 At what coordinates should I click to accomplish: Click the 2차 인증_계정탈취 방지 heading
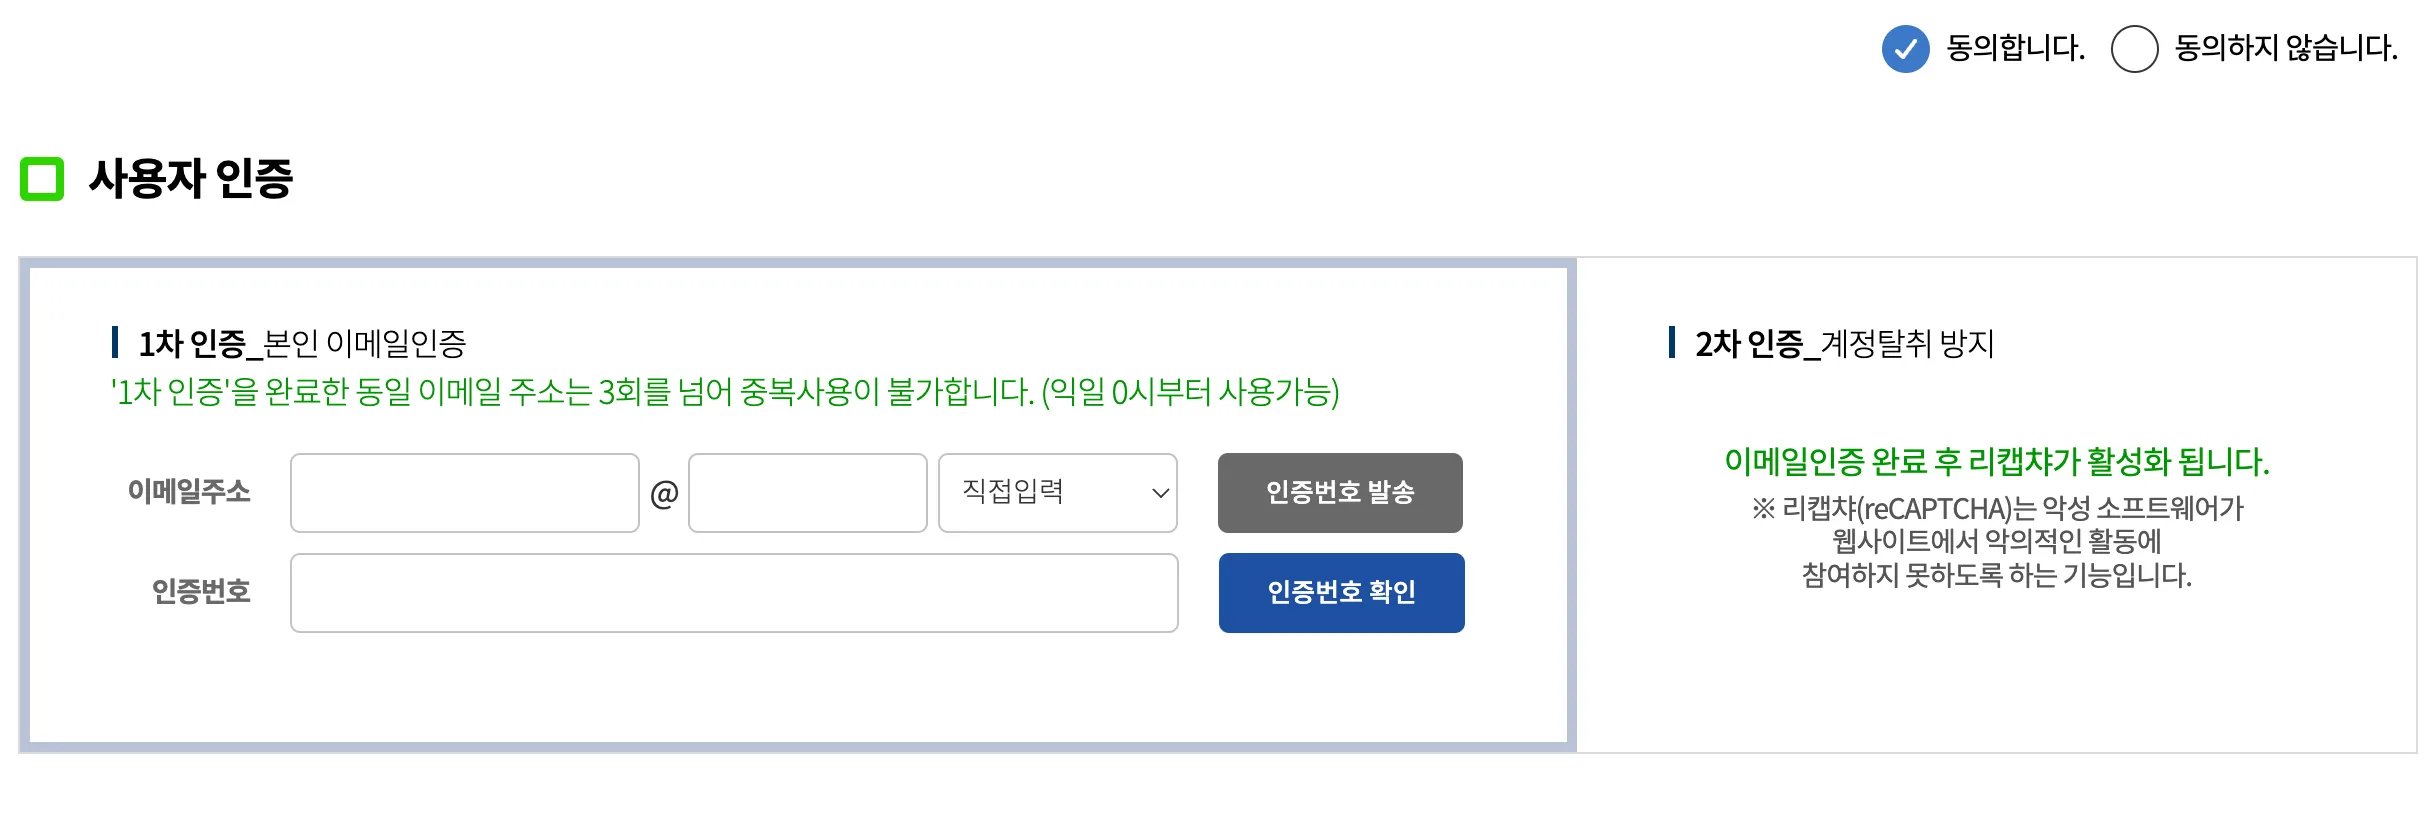1844,344
